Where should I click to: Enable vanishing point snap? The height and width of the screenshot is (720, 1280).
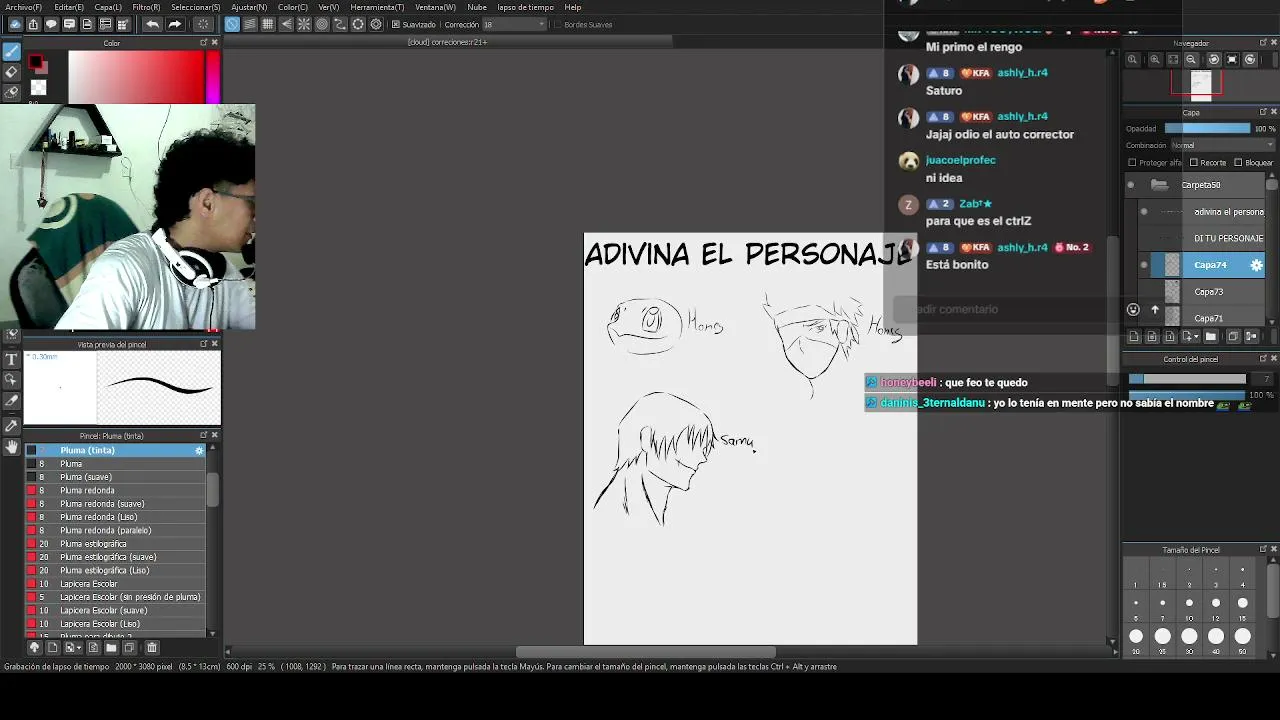(286, 24)
